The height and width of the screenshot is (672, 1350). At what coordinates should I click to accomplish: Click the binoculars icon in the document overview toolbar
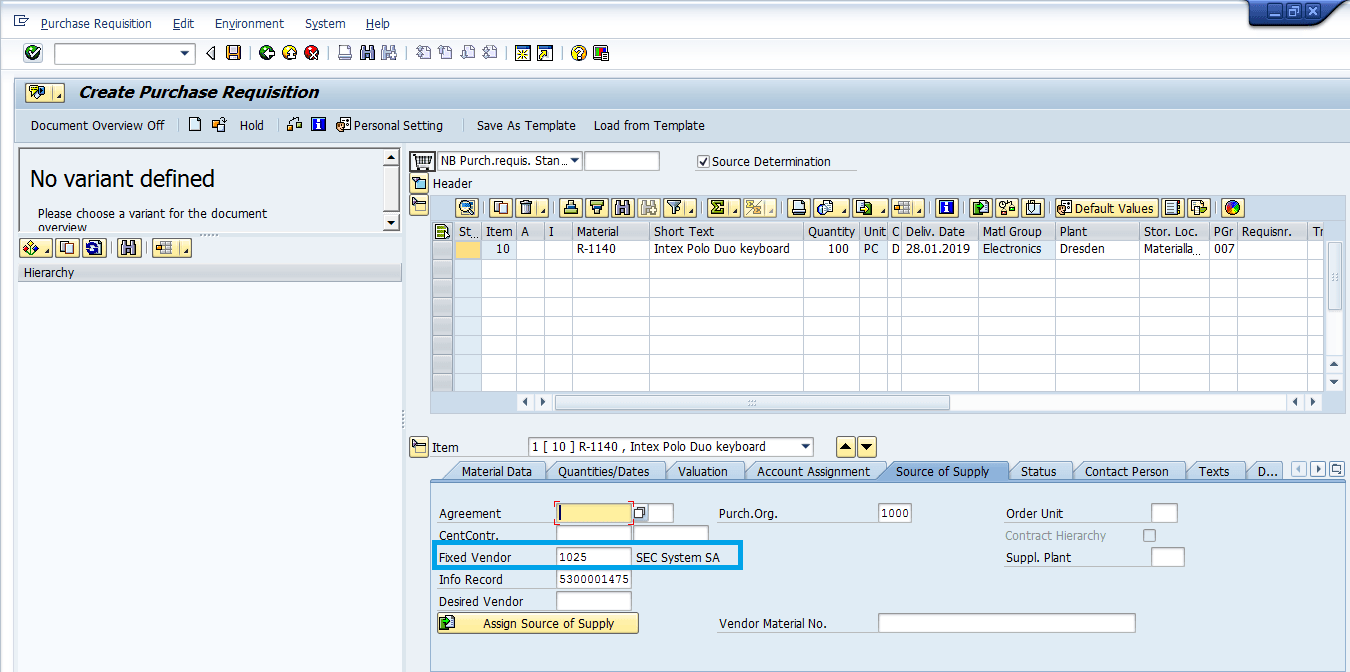[x=128, y=248]
